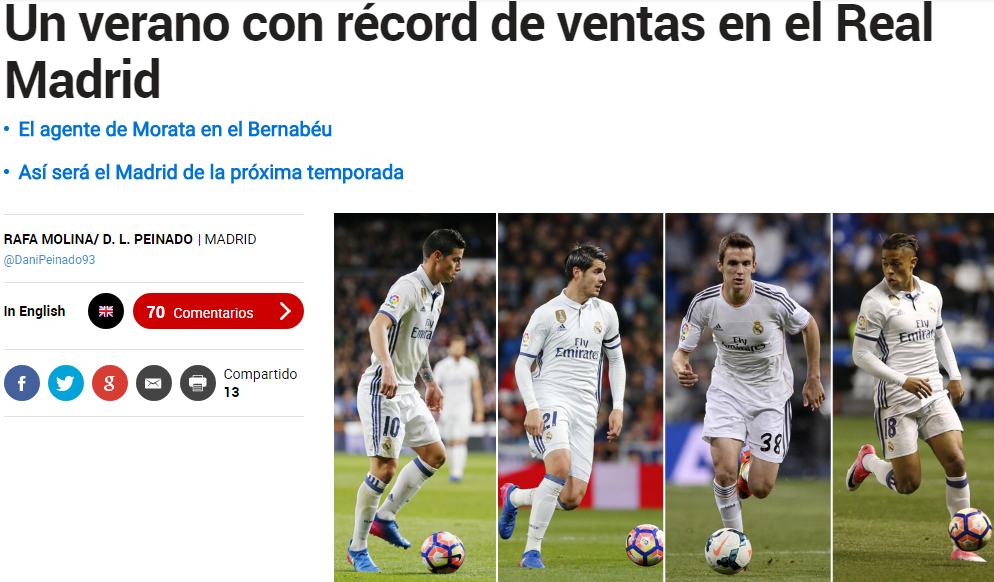The width and height of the screenshot is (994, 582).
Task: Visit the @DaniPeinado93 Twitter handle
Action: pyautogui.click(x=49, y=260)
